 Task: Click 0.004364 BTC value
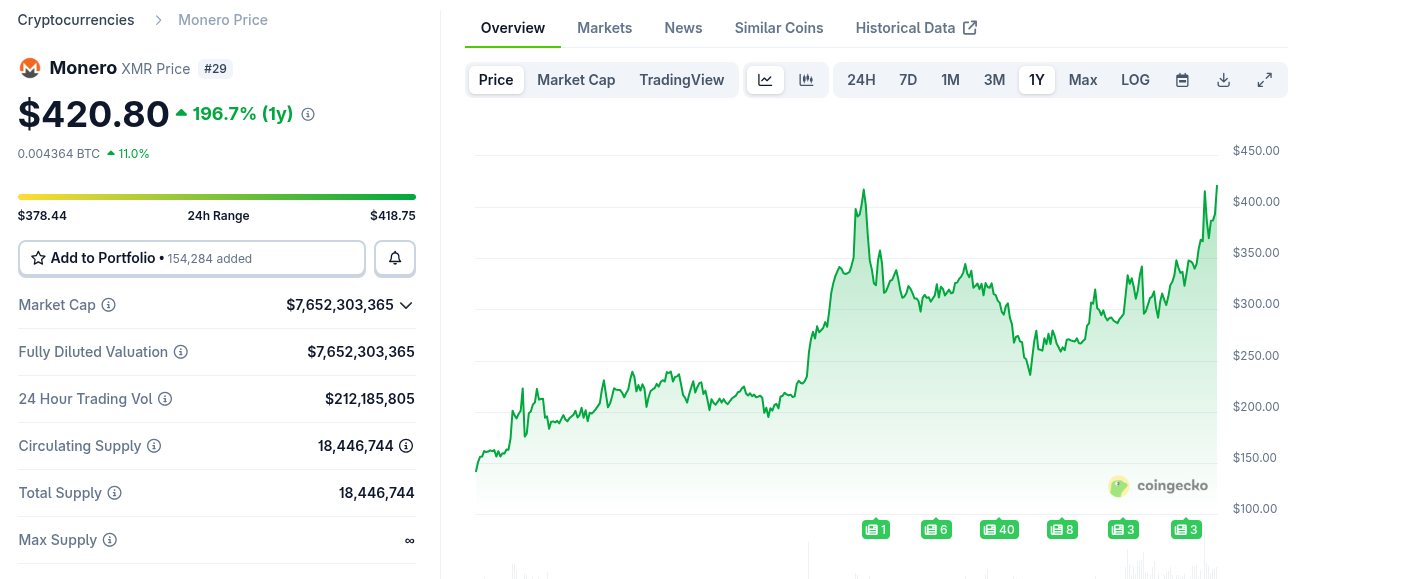point(59,154)
